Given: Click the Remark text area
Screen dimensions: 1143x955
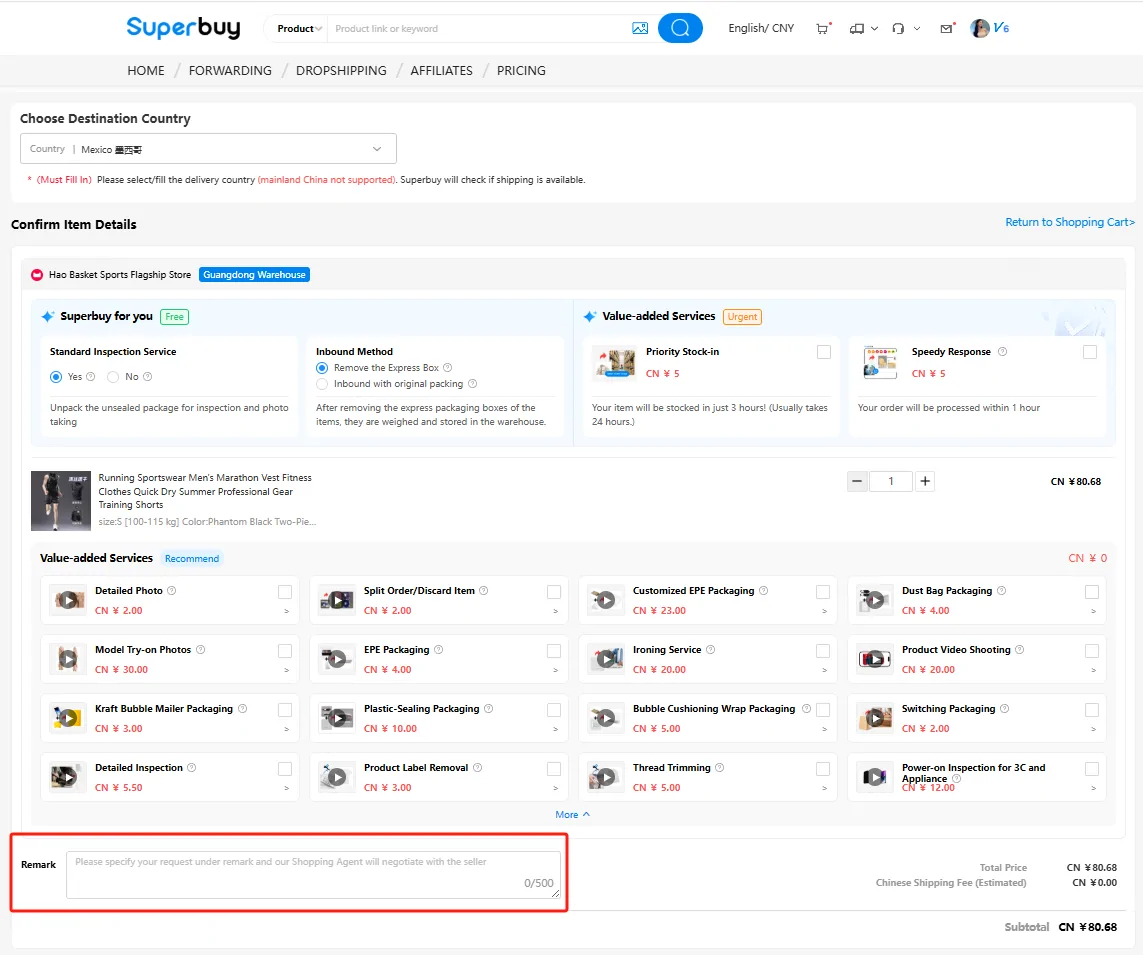Looking at the screenshot, I should (x=313, y=875).
